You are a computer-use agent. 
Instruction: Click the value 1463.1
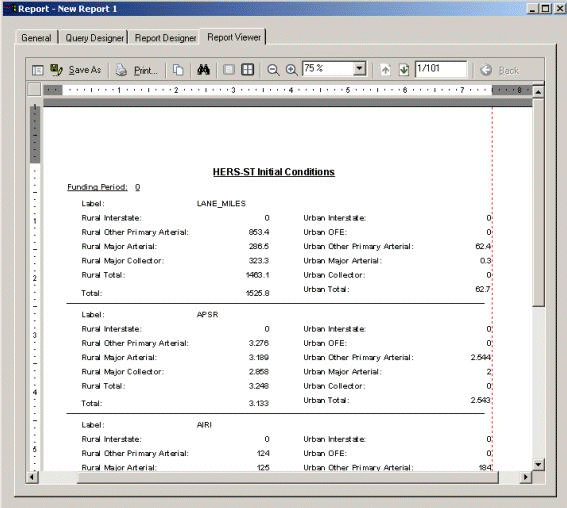tap(257, 275)
